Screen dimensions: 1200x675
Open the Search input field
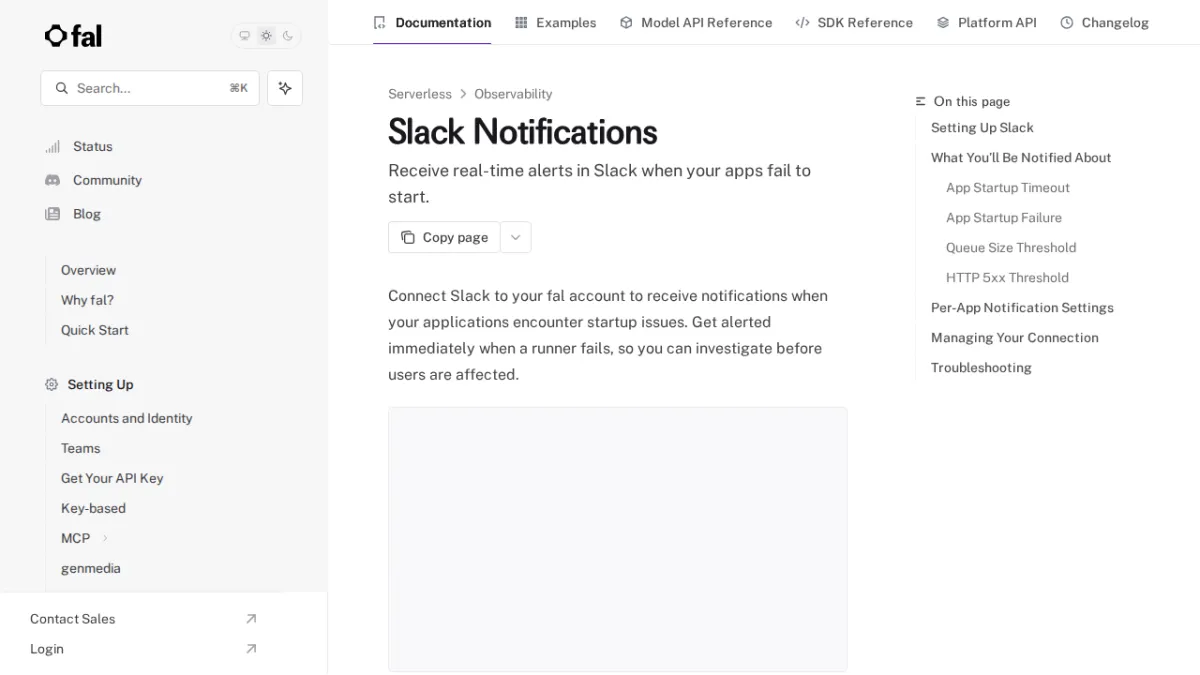[150, 88]
